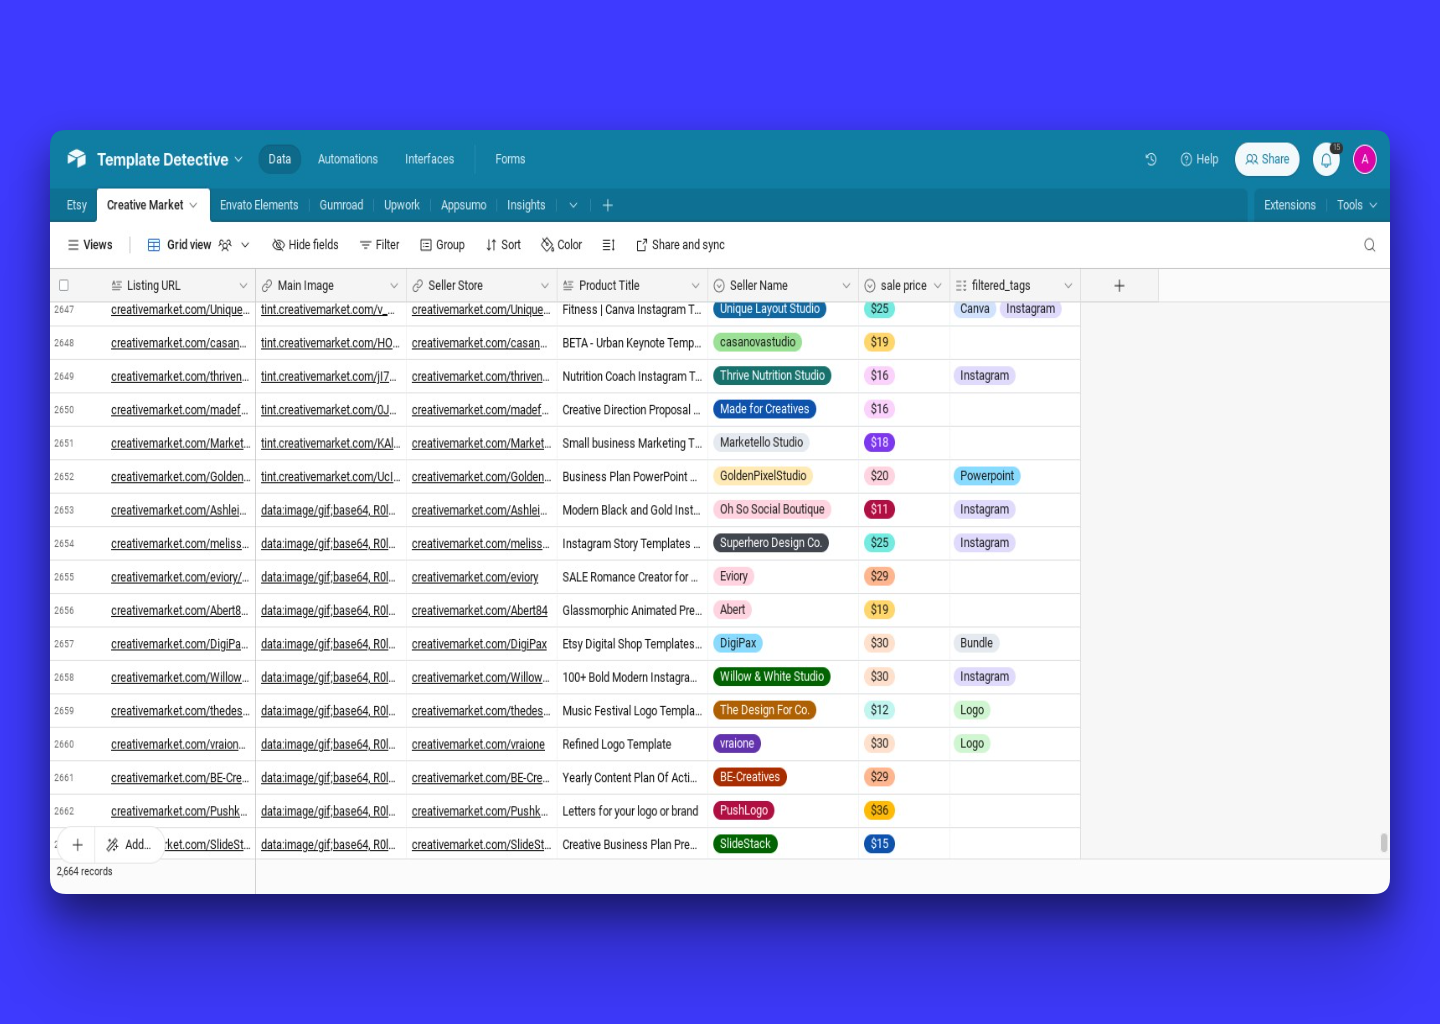Open creativemarket.com/Abert84 store link
1440x1024 pixels.
pos(480,610)
